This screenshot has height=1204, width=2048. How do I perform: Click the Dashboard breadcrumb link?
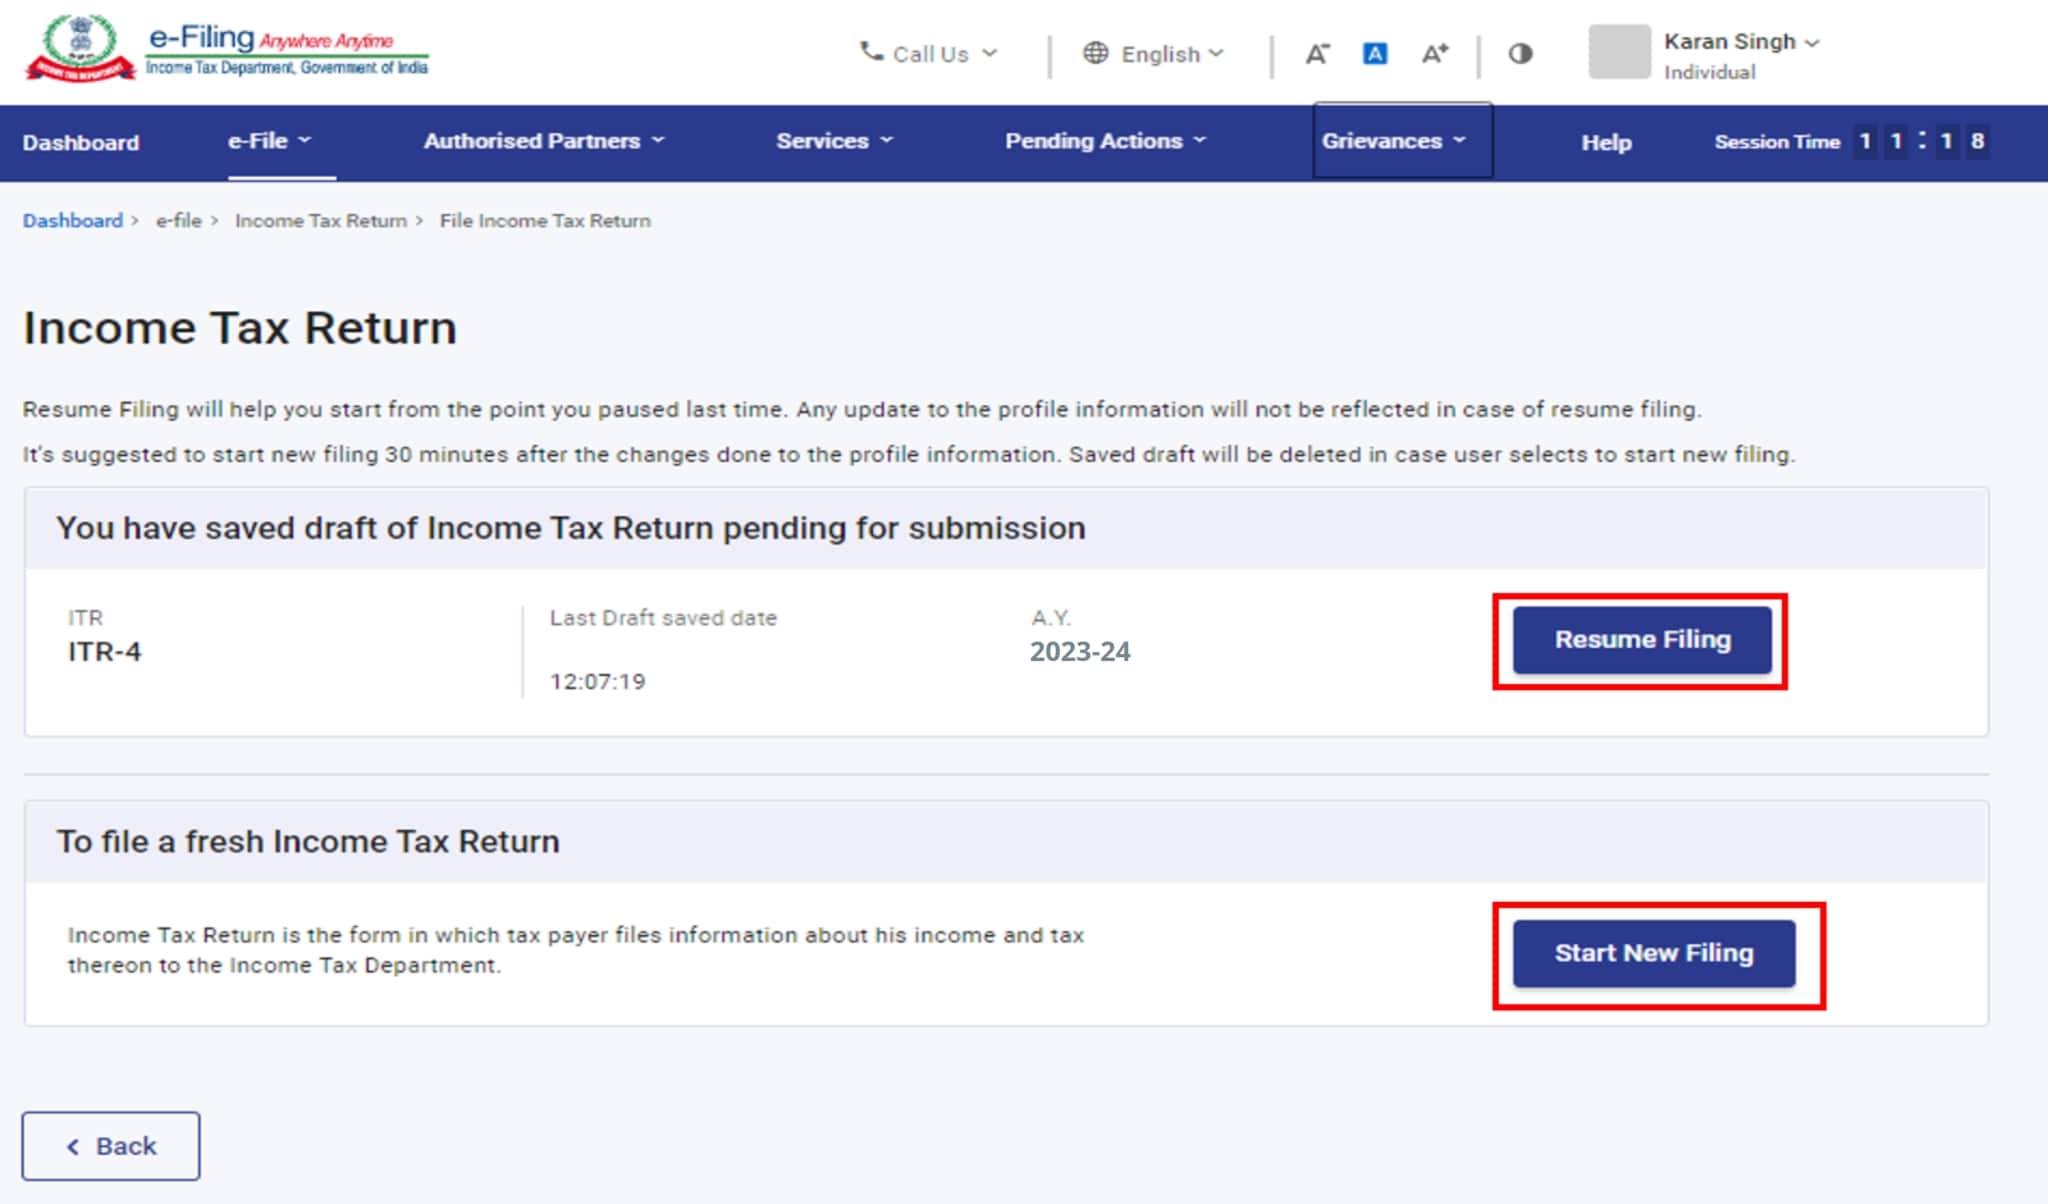tap(72, 221)
